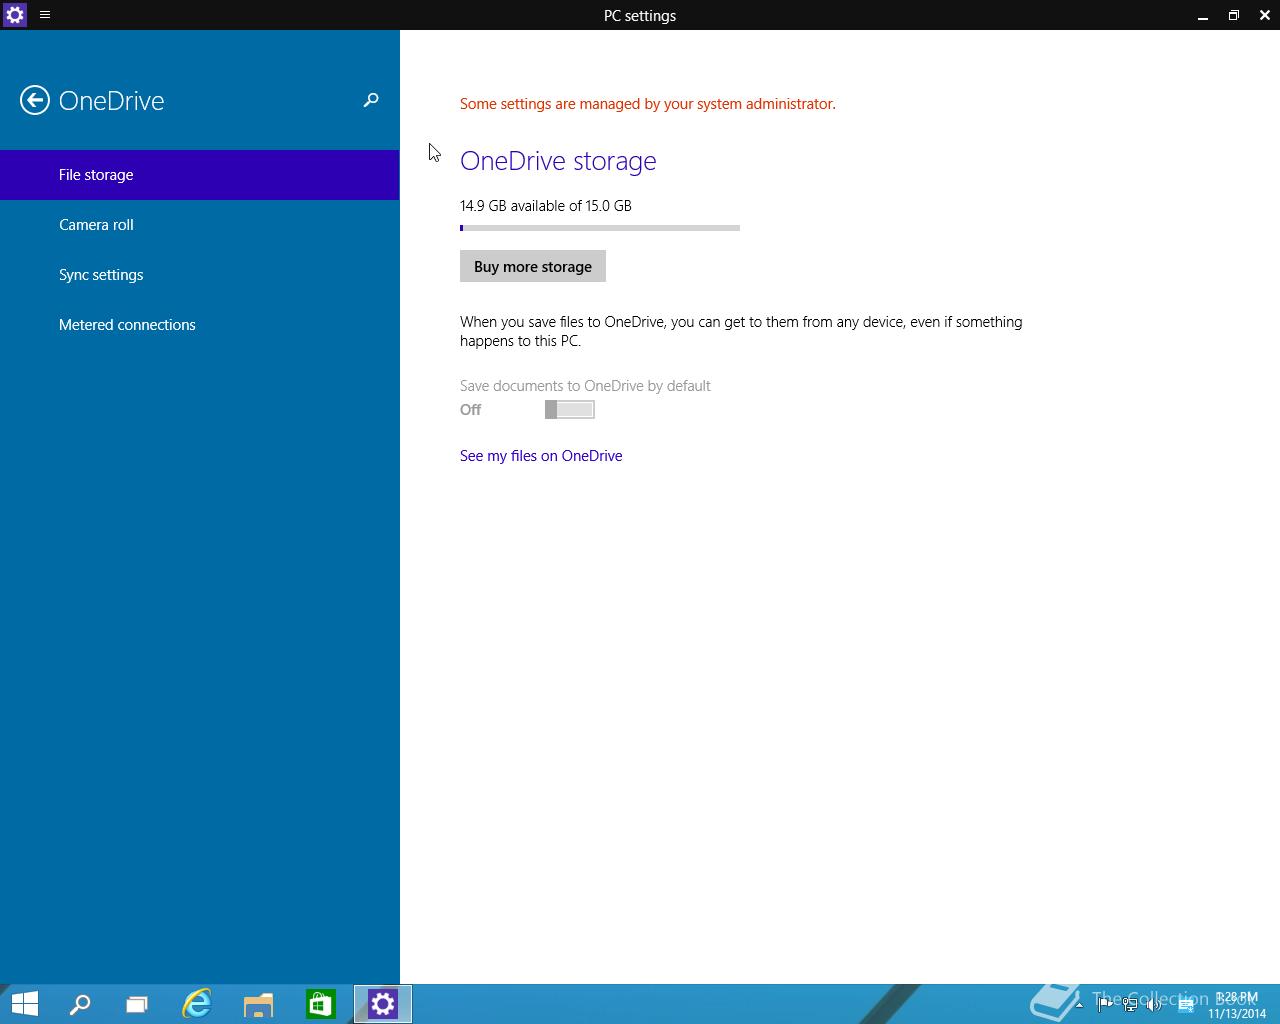Switch to Sync settings
The height and width of the screenshot is (1024, 1280).
point(200,275)
